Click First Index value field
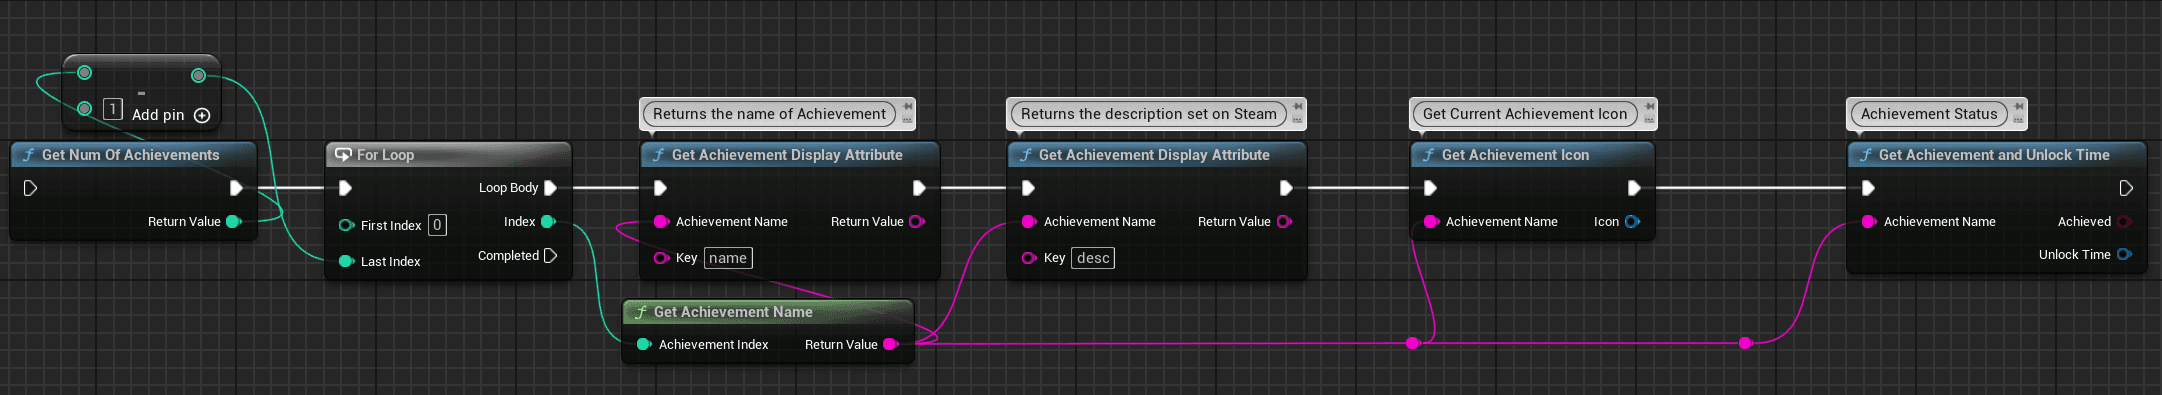 (437, 225)
